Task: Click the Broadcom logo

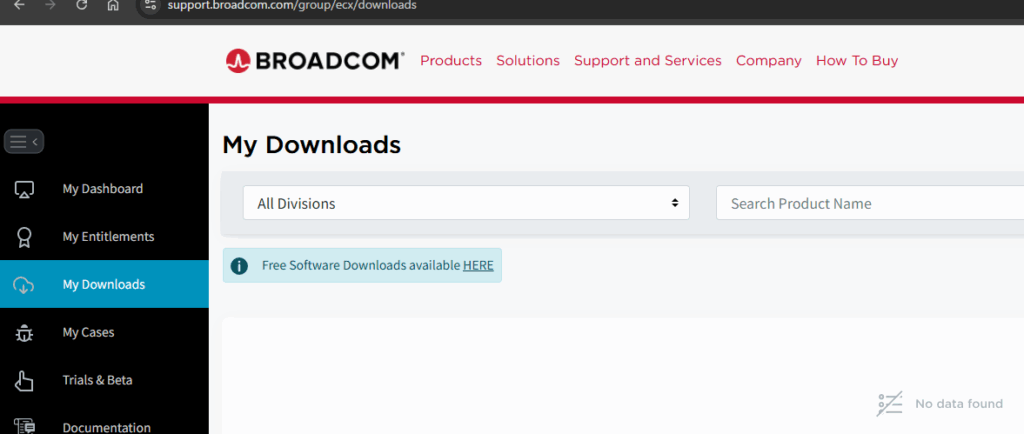Action: (x=315, y=61)
